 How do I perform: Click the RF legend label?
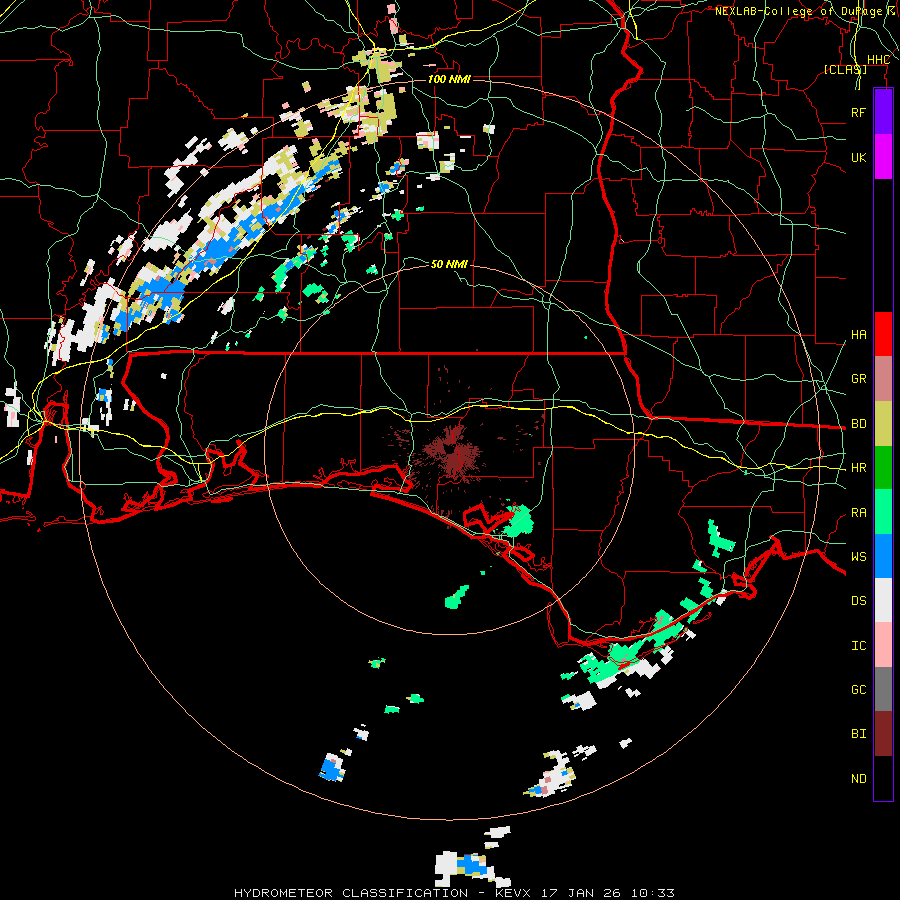(859, 112)
